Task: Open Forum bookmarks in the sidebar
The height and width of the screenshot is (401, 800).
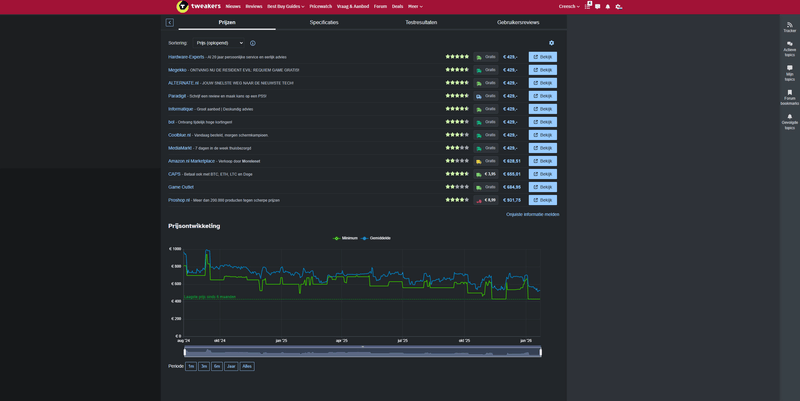Action: pyautogui.click(x=789, y=95)
